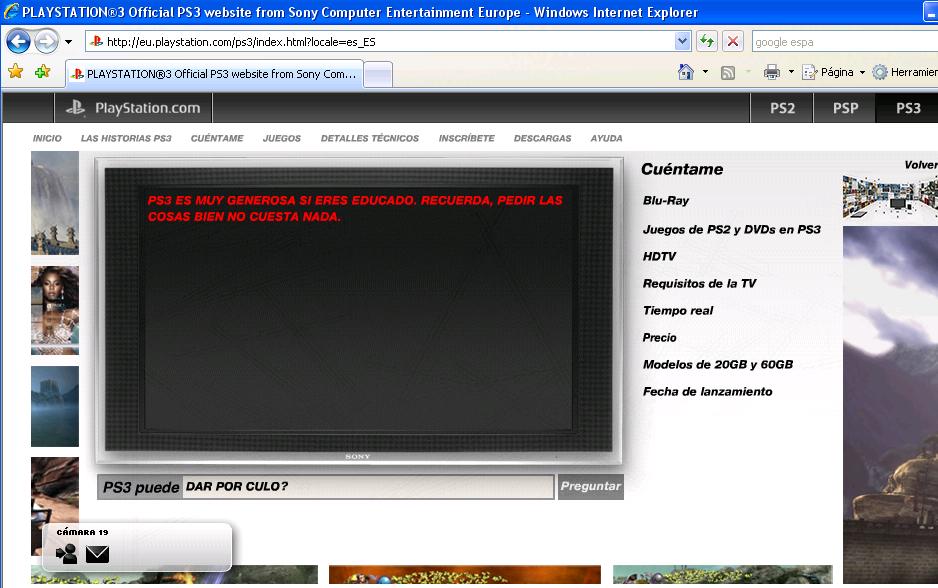Switch to the PS3 section

[x=907, y=108]
